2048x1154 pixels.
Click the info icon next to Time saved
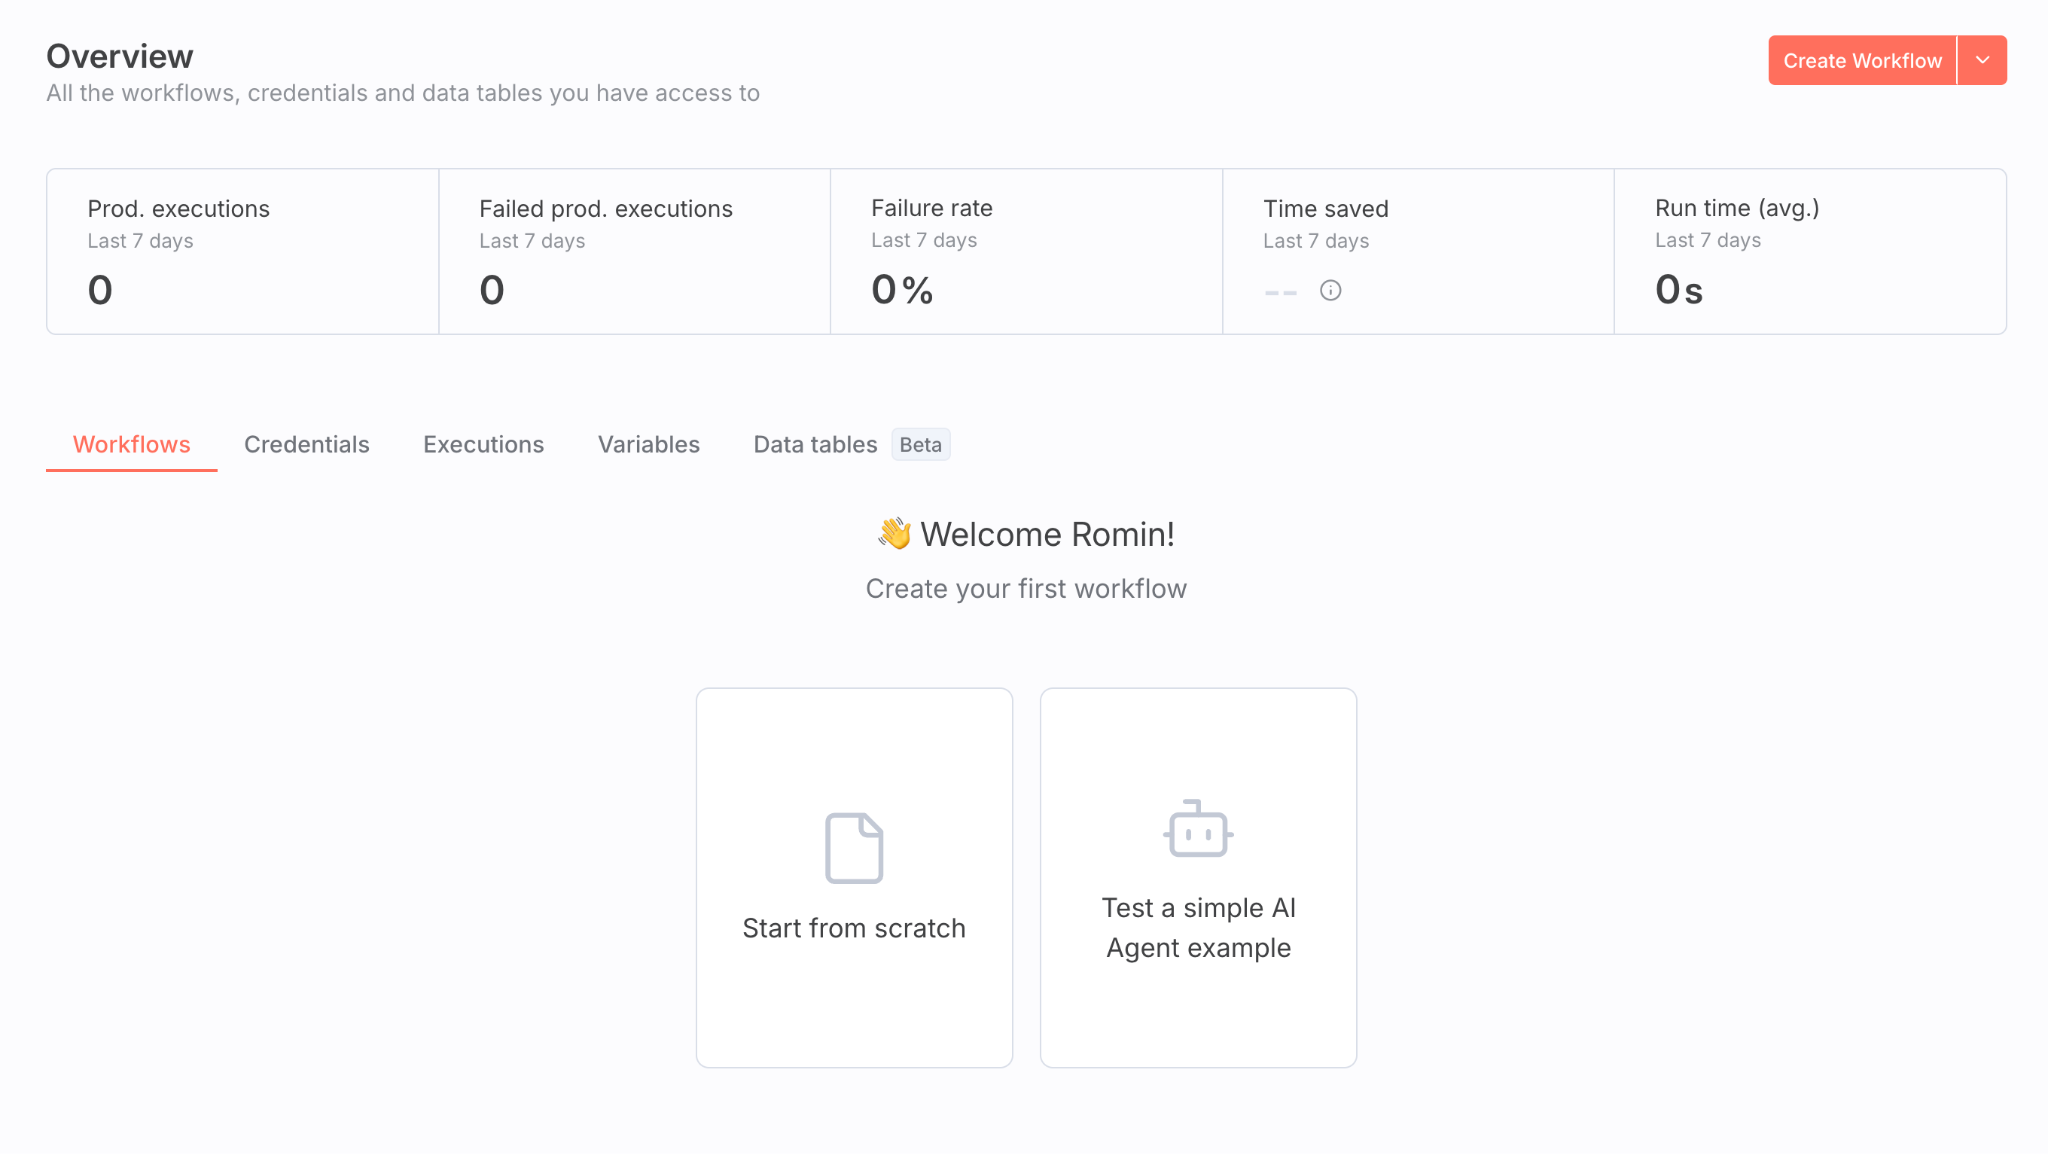coord(1330,291)
